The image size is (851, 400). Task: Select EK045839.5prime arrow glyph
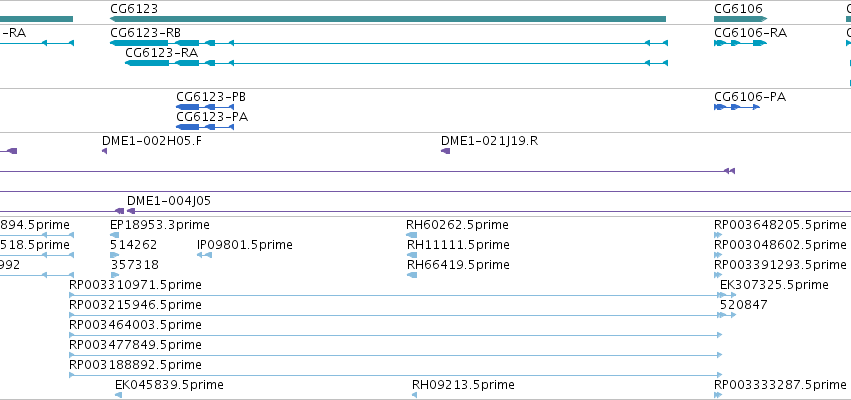[118, 395]
